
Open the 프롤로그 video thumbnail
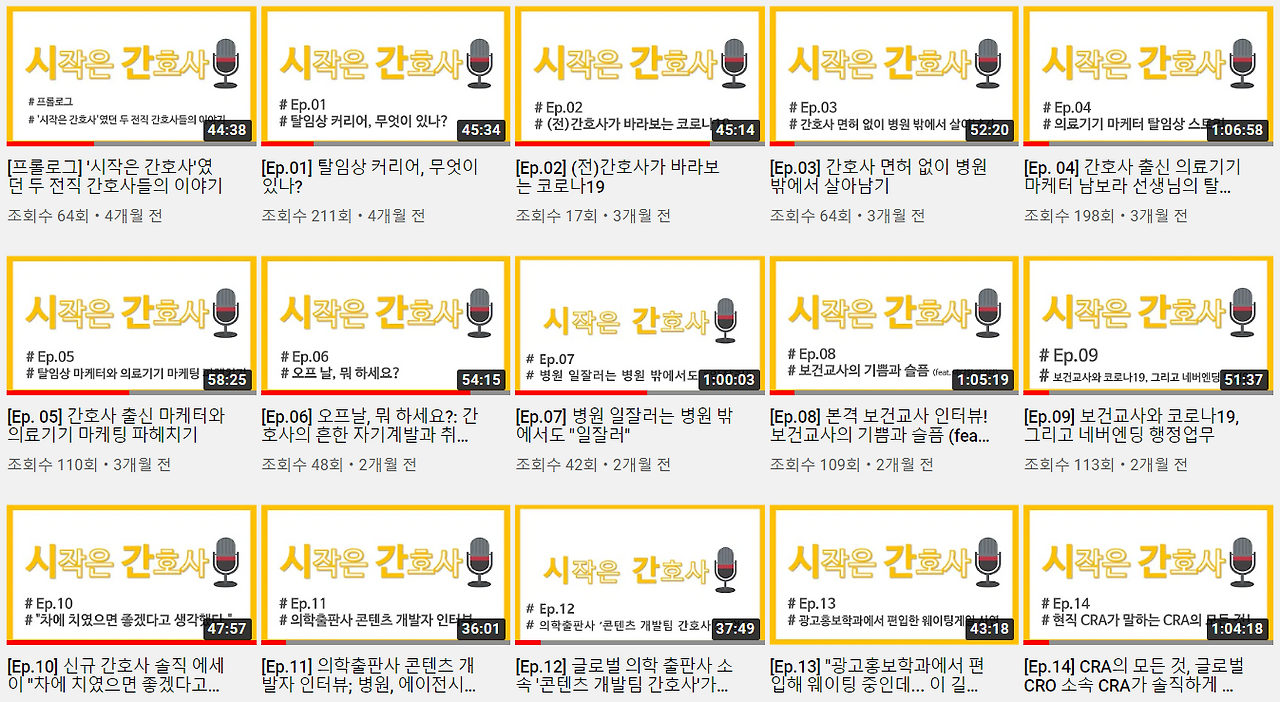[x=132, y=76]
